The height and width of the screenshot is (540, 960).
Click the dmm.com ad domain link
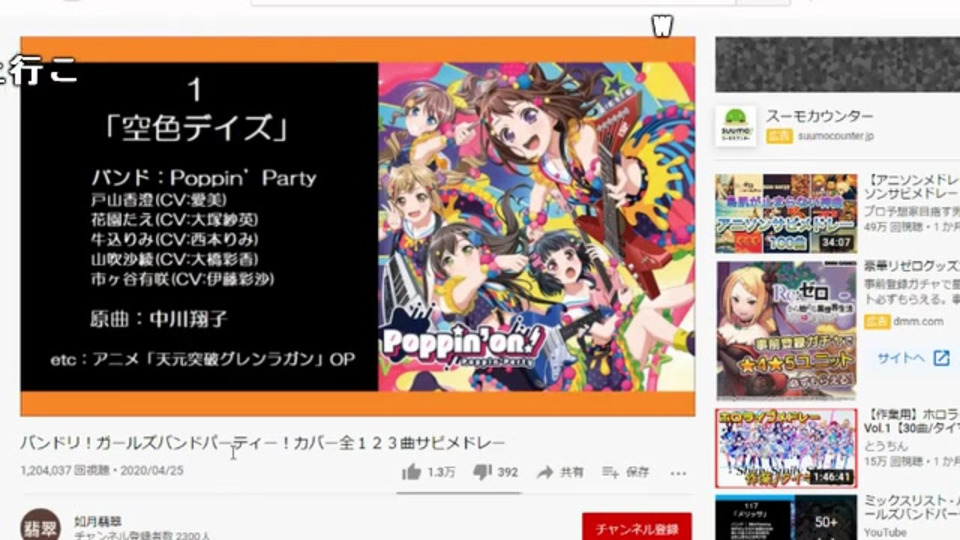coord(918,321)
